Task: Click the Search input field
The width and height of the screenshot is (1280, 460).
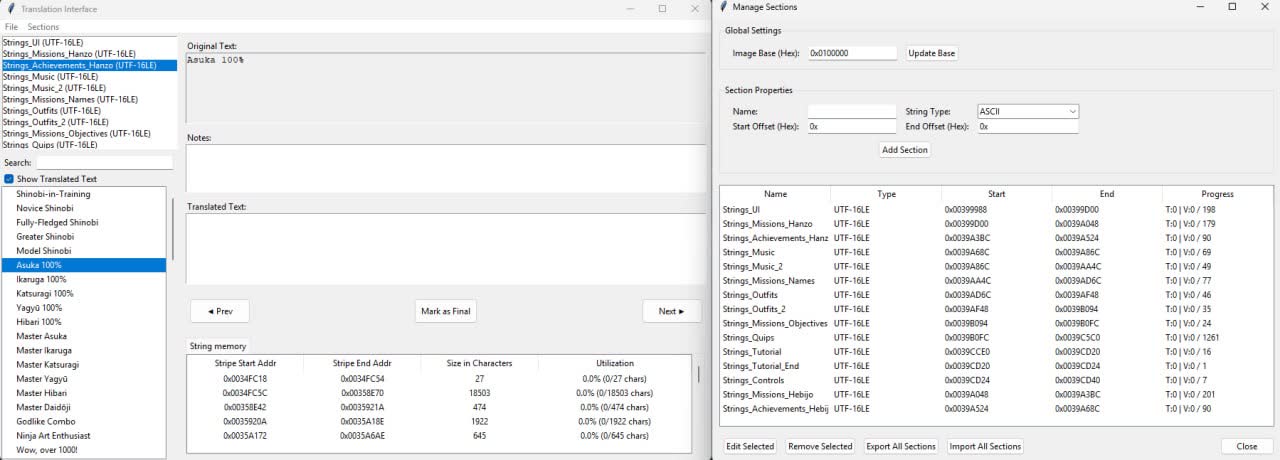Action: (104, 162)
